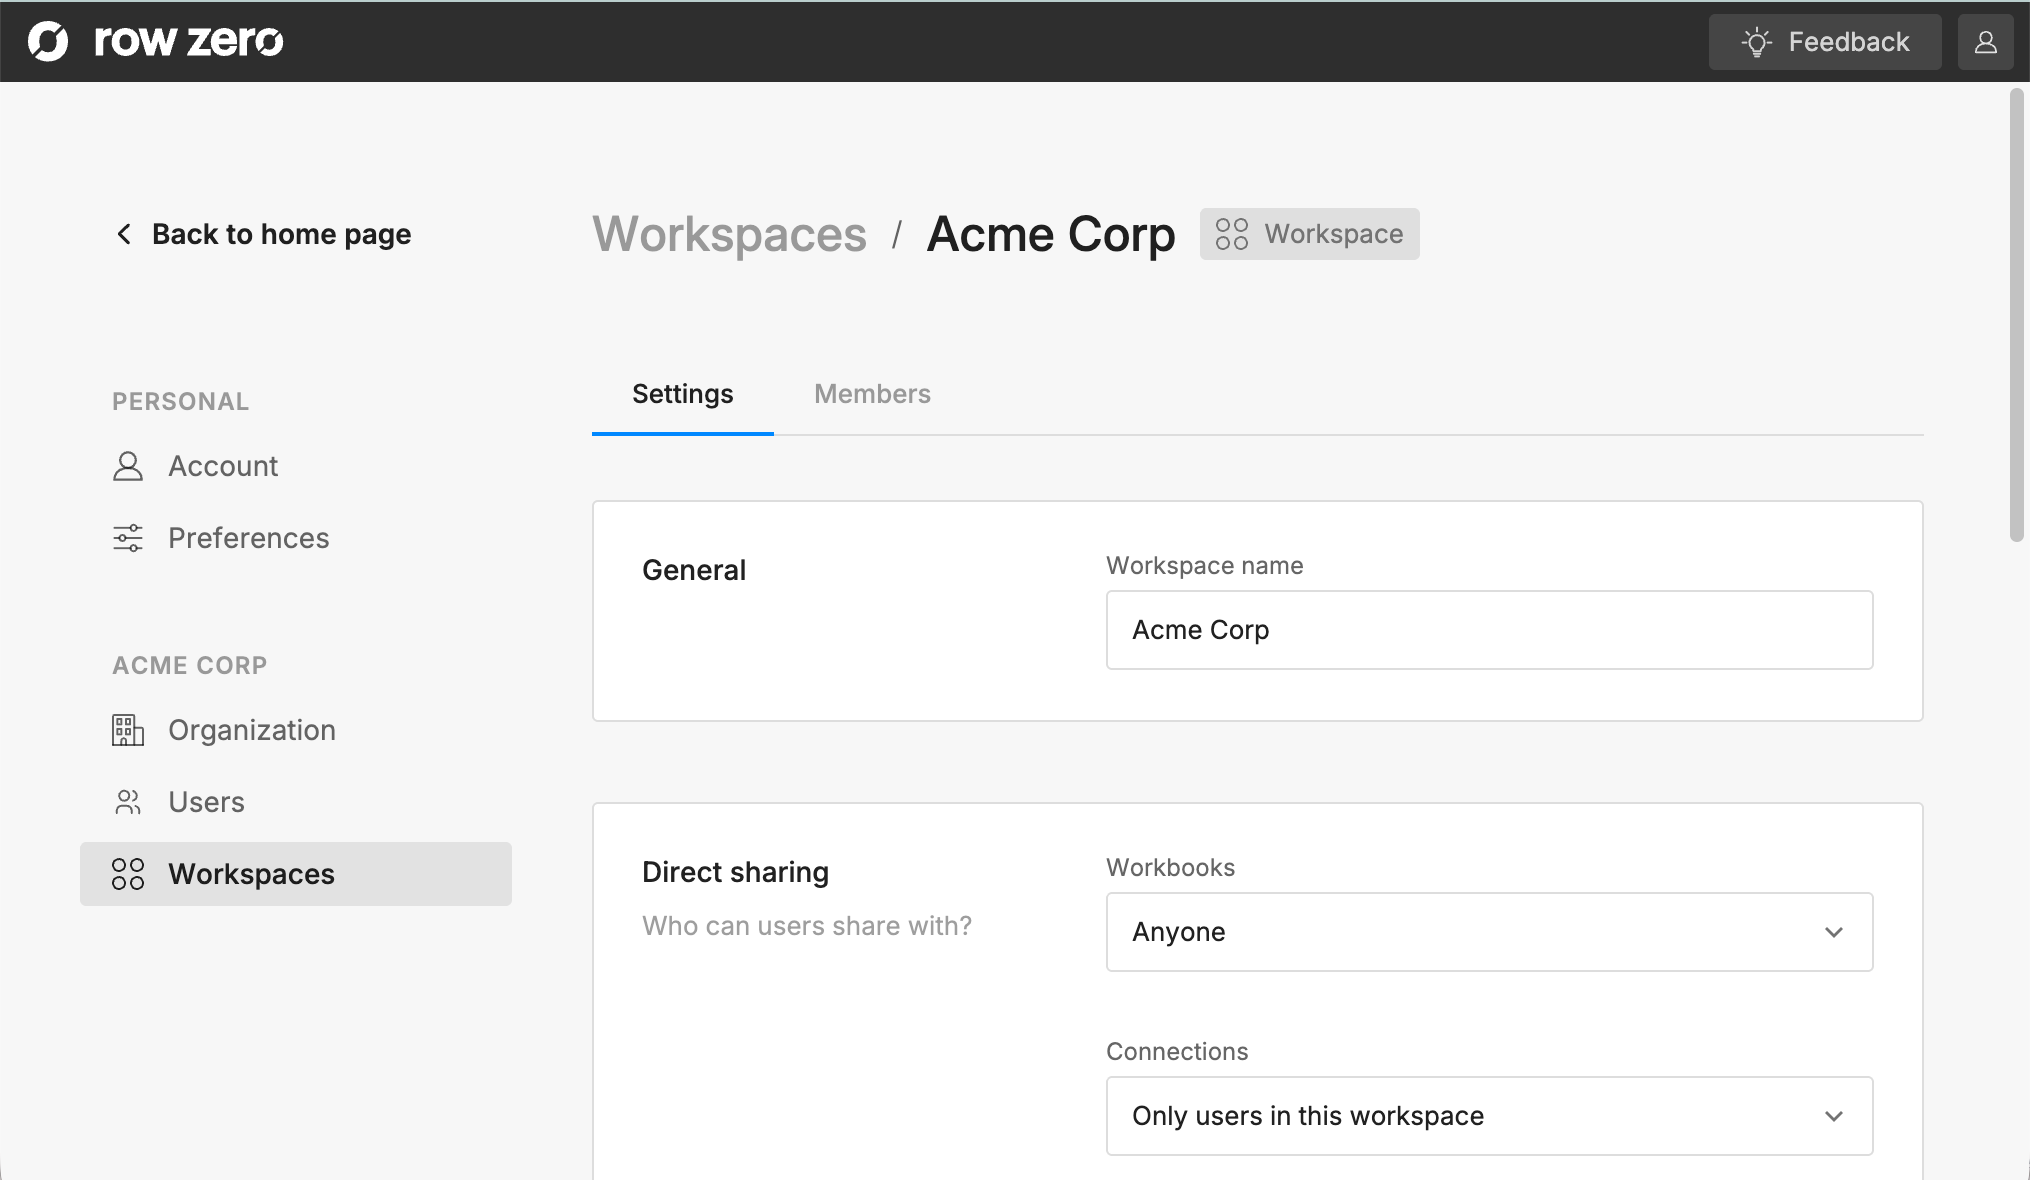
Task: Open Account settings
Action: coord(223,466)
